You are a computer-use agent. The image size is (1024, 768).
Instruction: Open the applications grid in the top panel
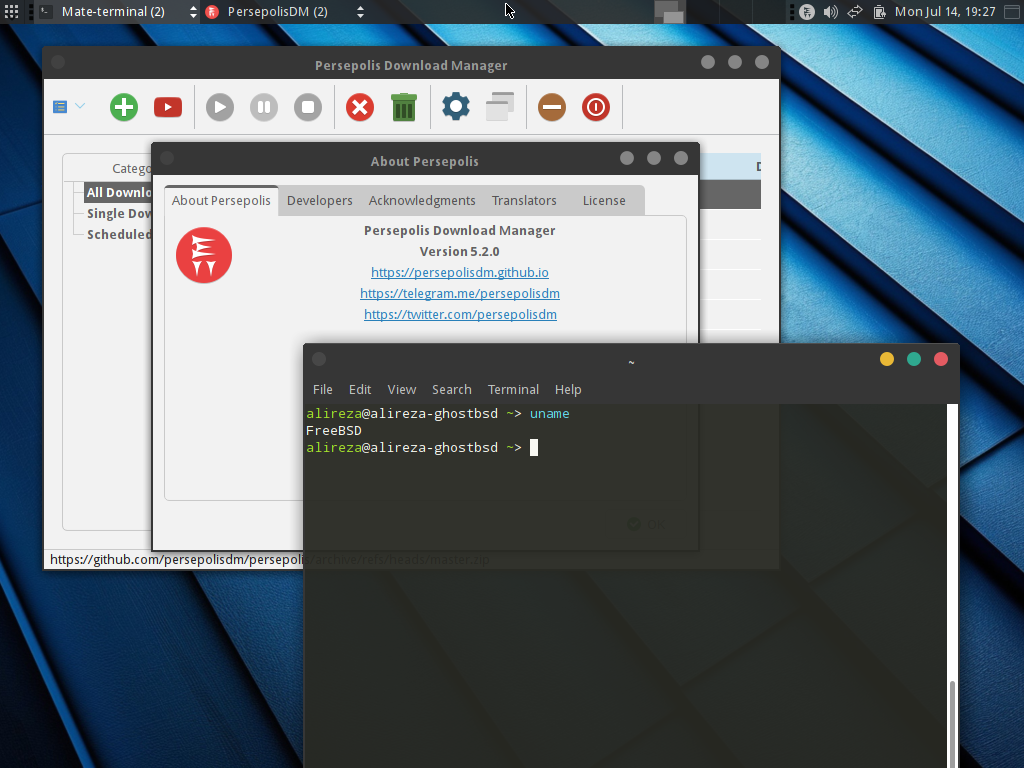[x=11, y=12]
